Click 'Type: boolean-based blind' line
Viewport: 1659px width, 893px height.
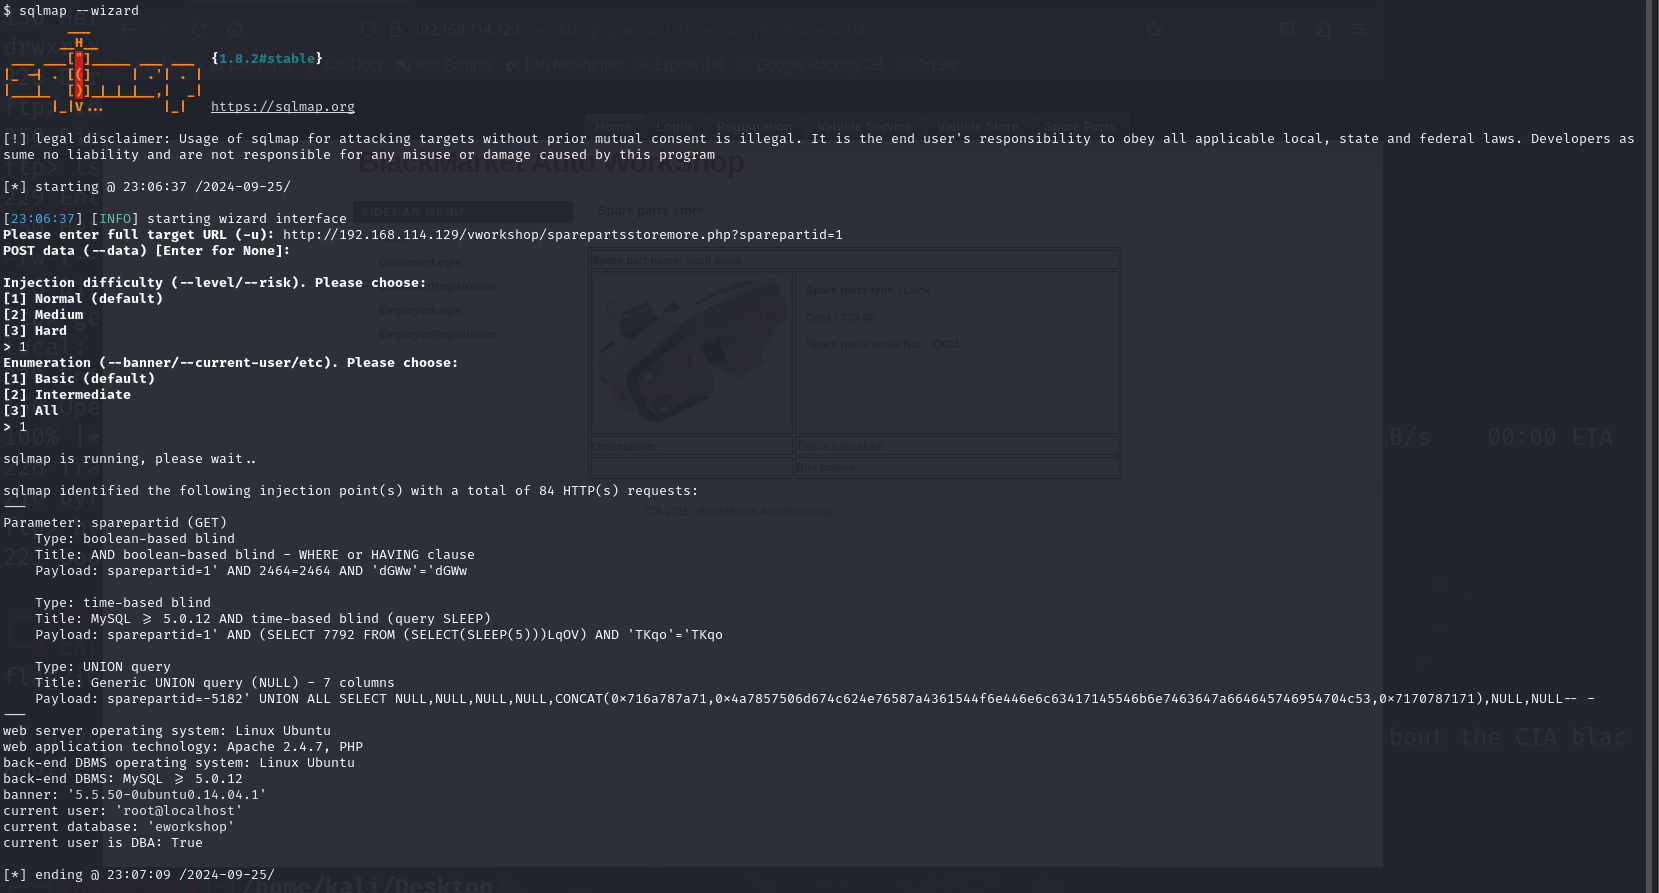pos(135,538)
